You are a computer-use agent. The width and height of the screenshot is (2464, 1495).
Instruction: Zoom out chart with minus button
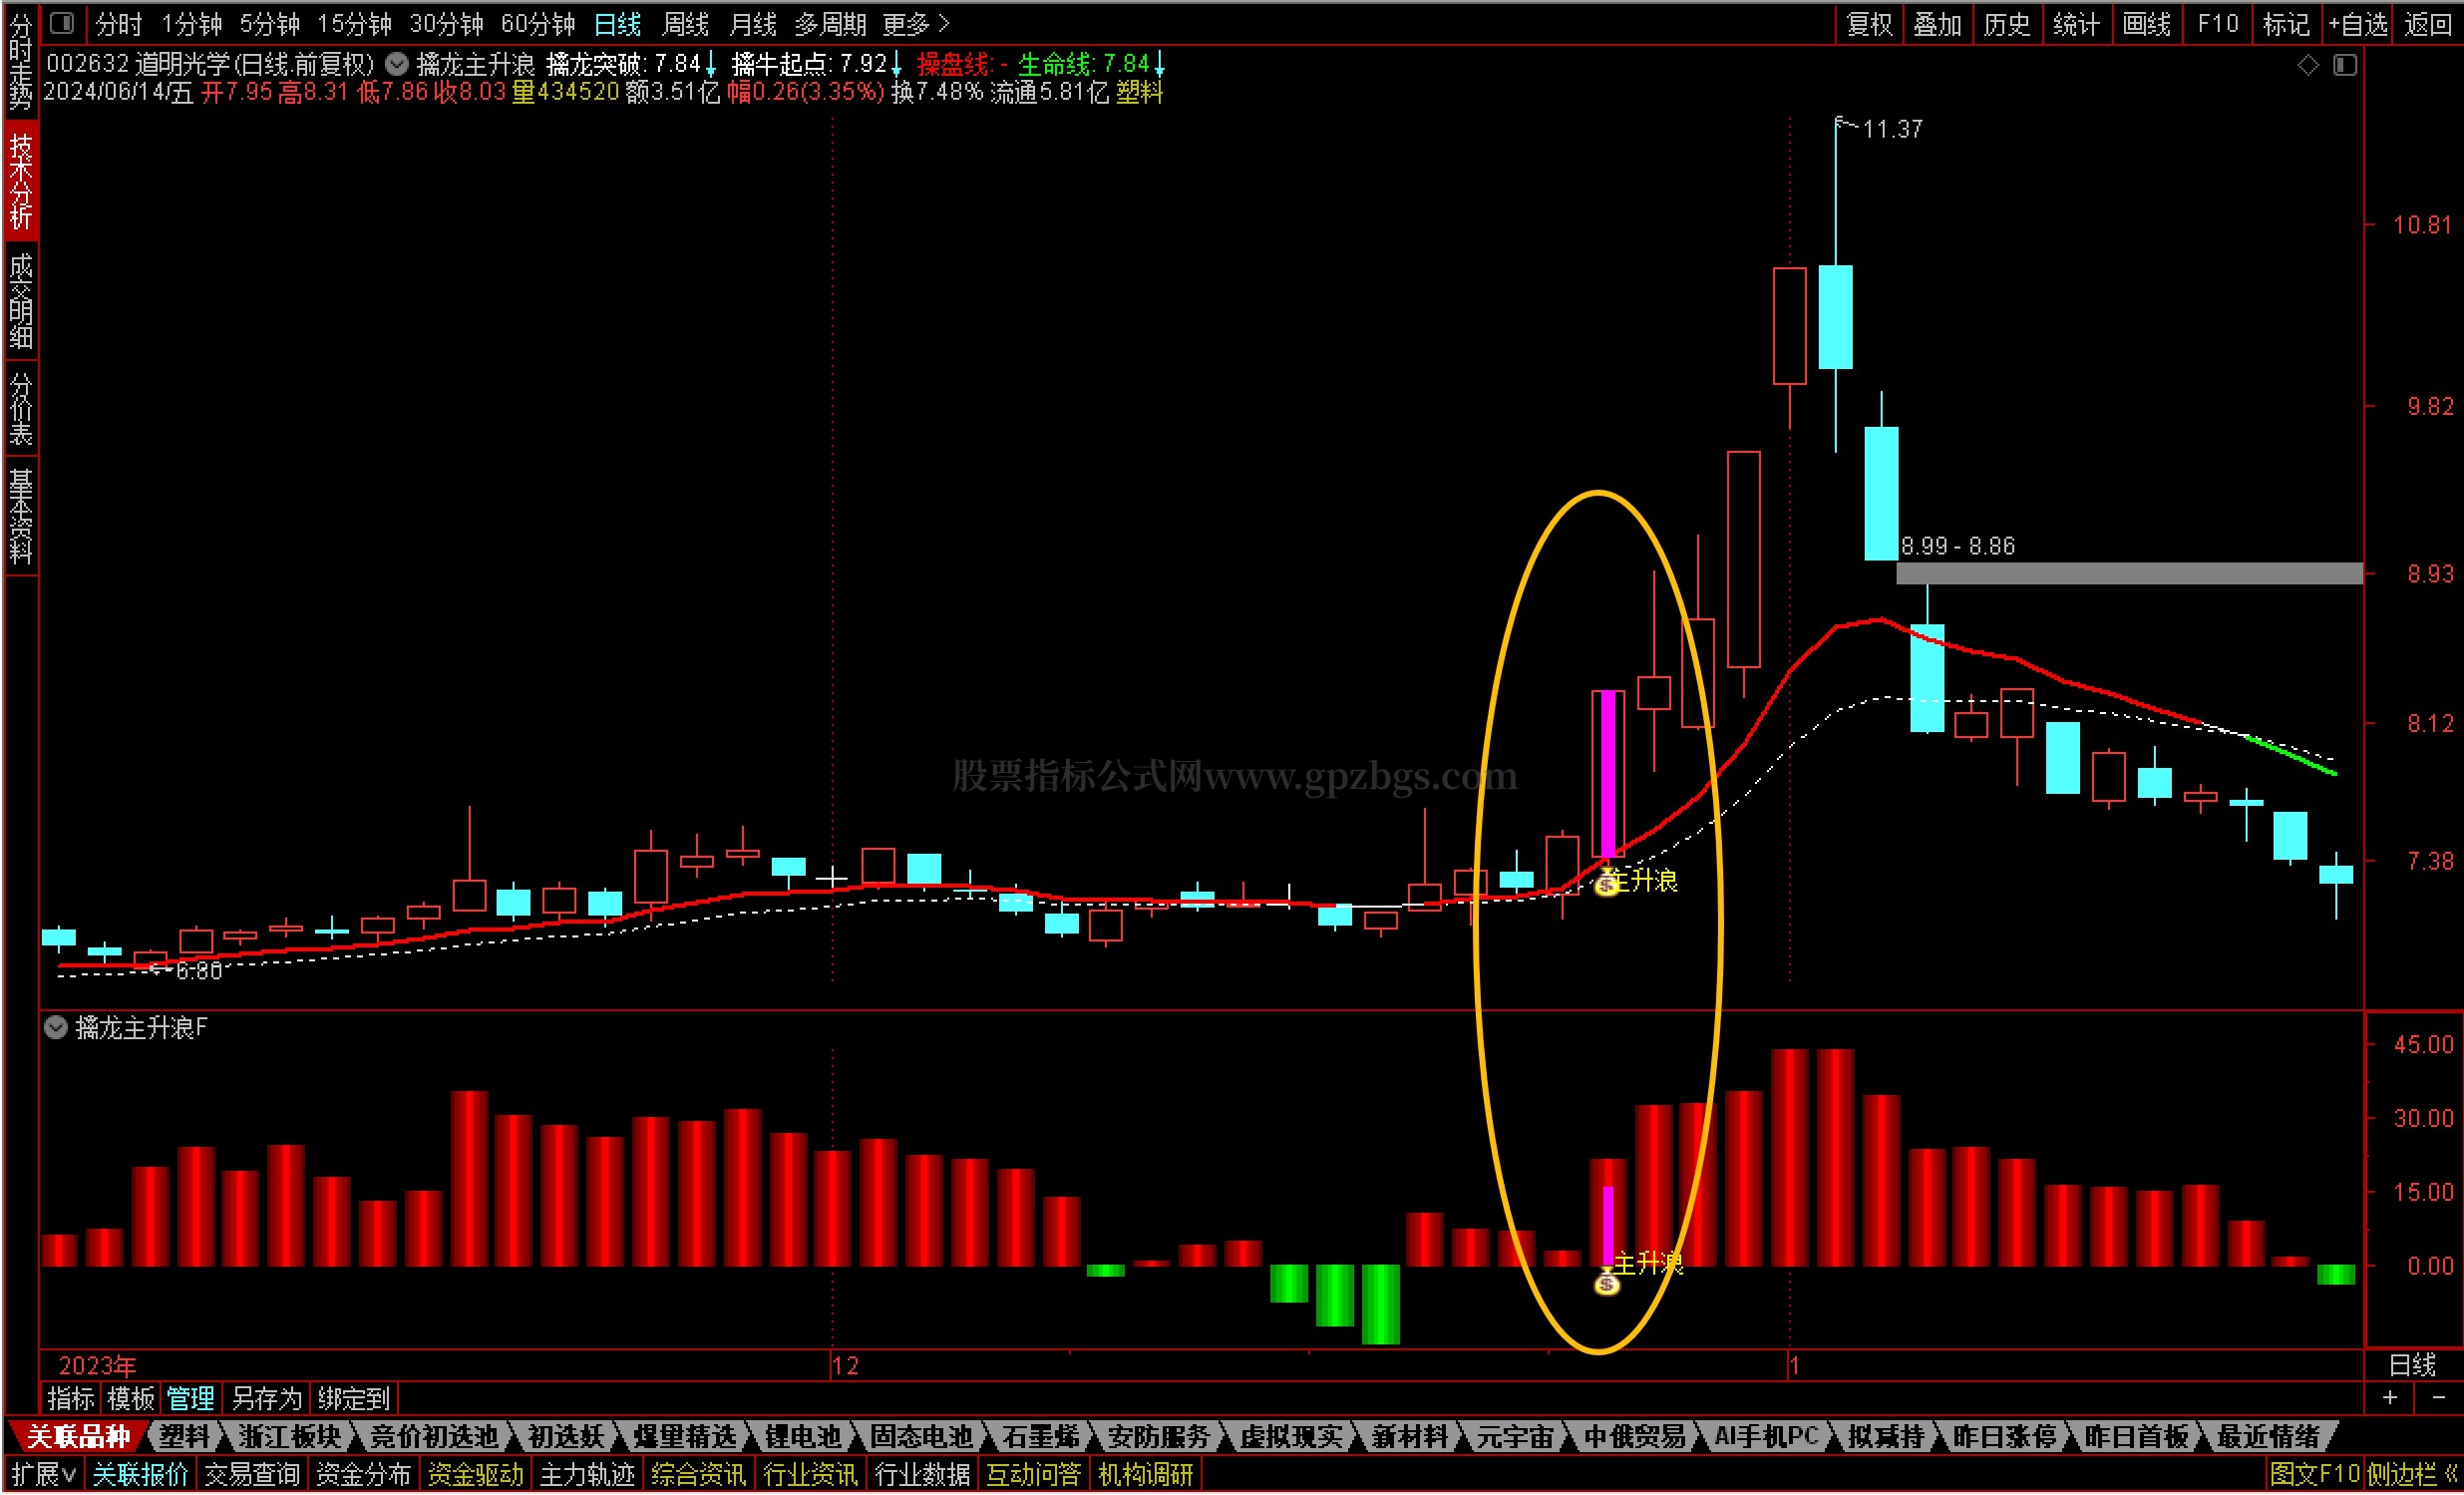2438,1397
